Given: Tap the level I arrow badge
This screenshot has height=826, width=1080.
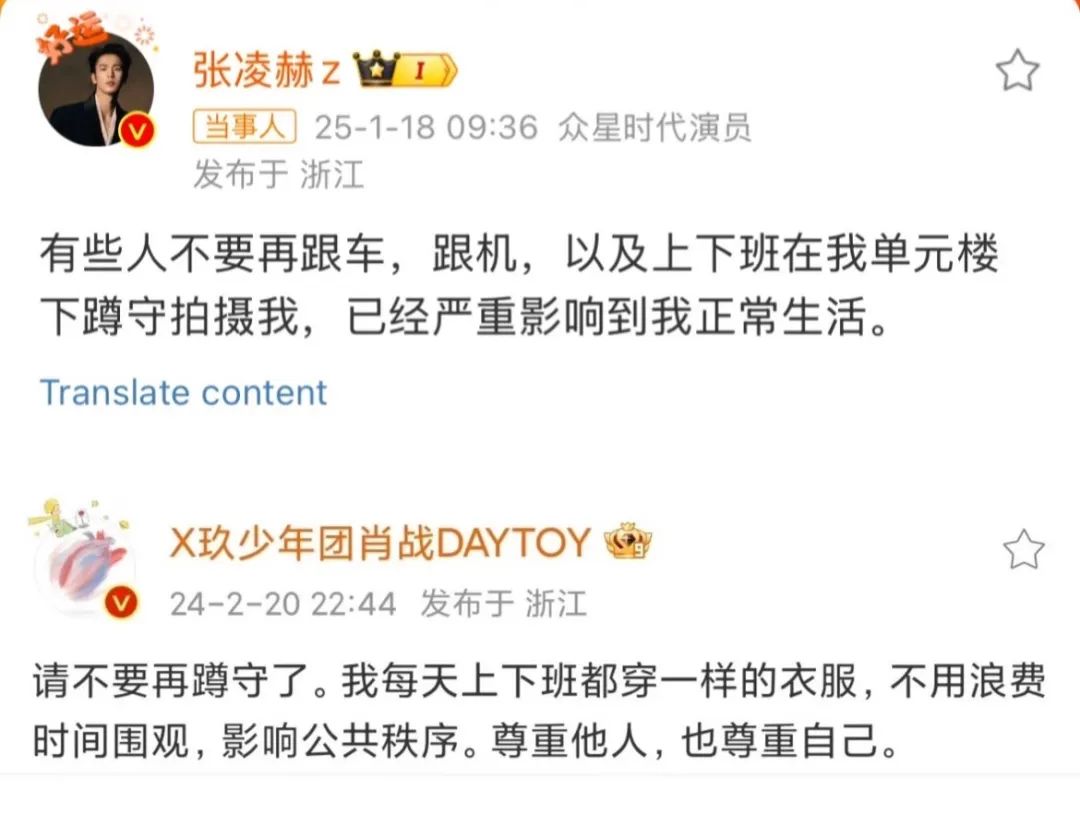Looking at the screenshot, I should (x=428, y=70).
